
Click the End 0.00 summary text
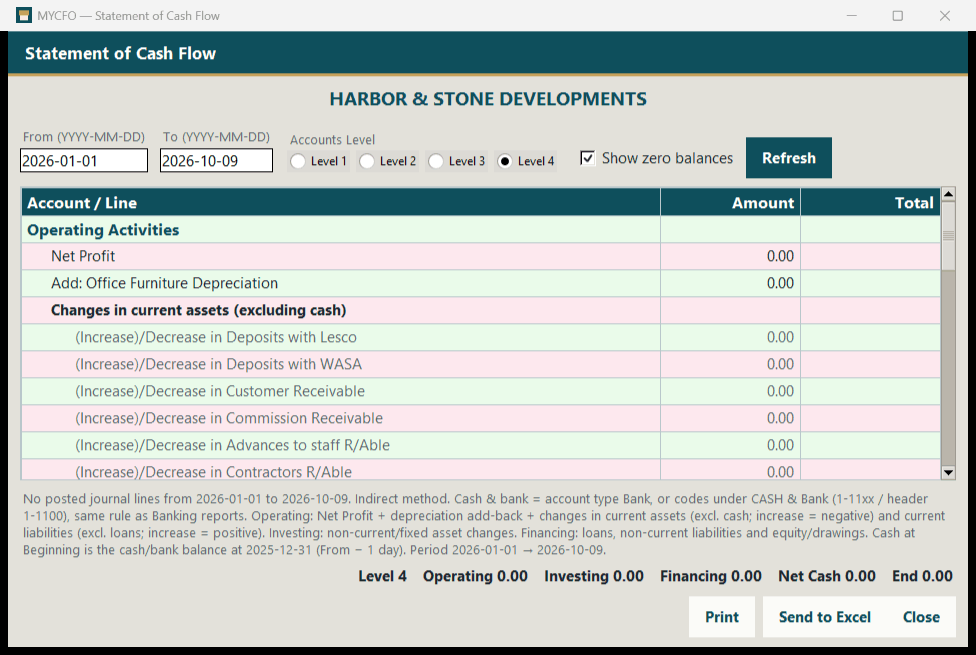(922, 577)
